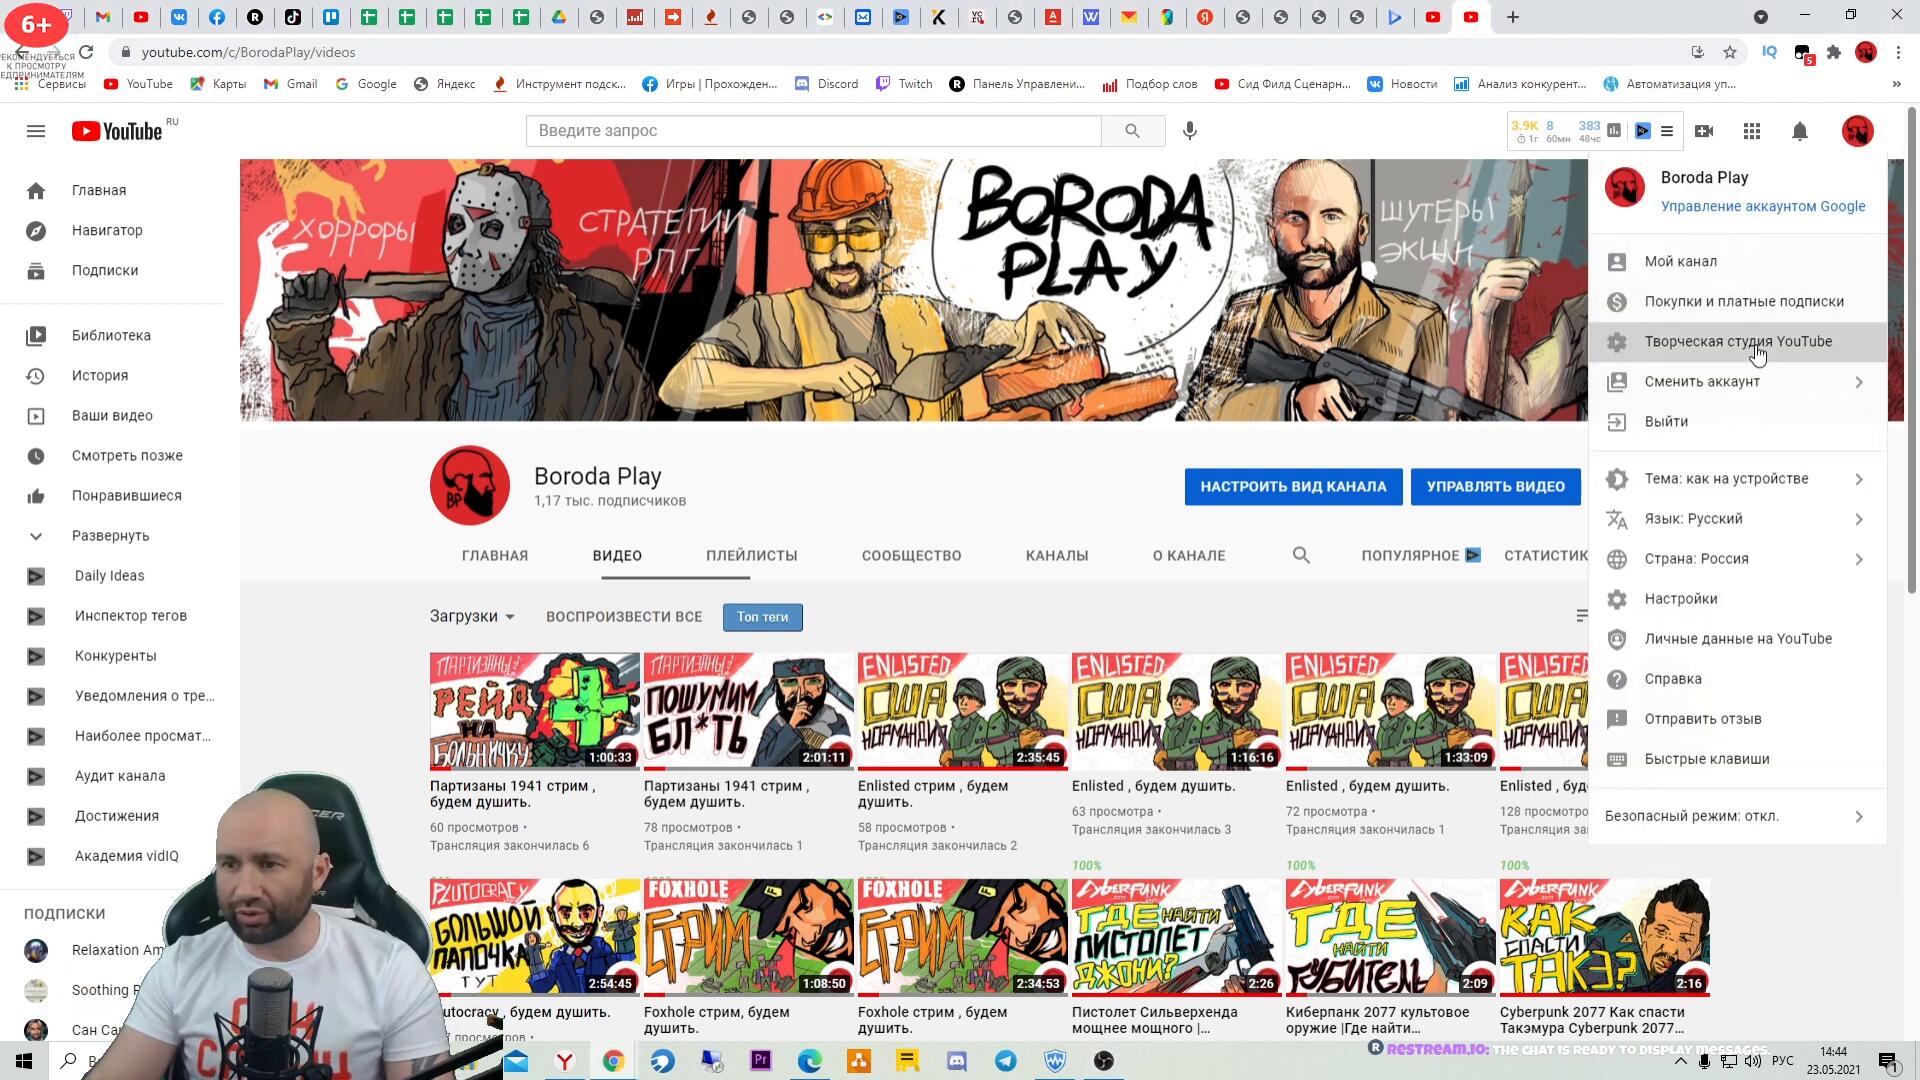
Task: Open the hamburger guide menu icon
Action: click(x=36, y=131)
